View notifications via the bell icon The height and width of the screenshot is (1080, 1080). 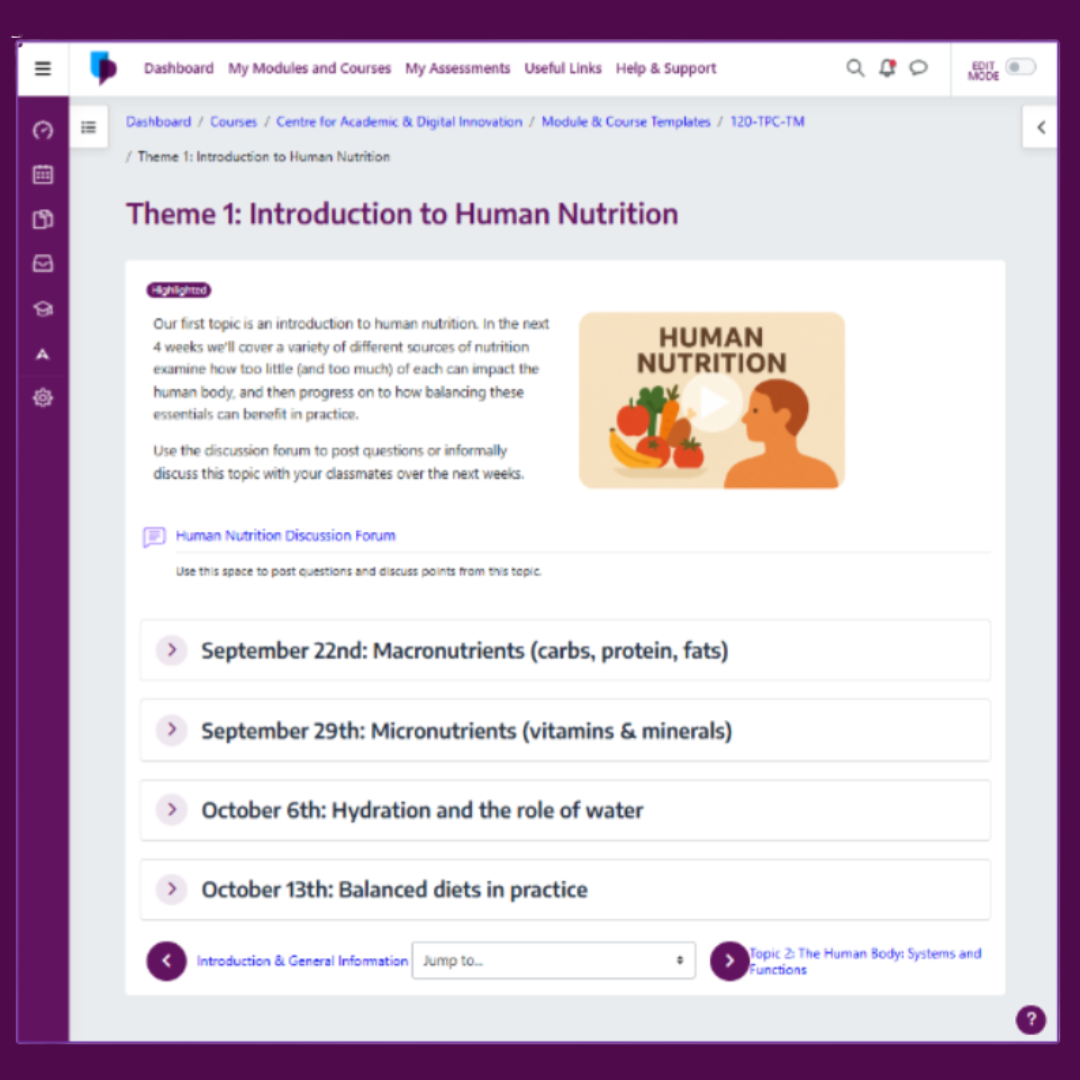tap(887, 68)
